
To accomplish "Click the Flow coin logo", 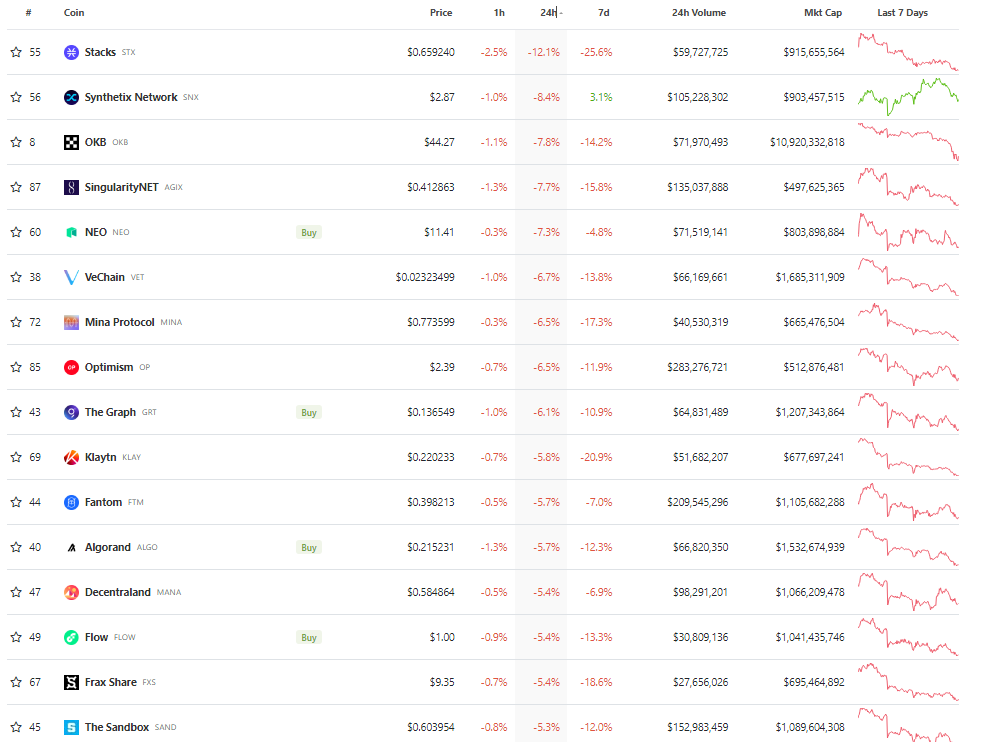I will pyautogui.click(x=71, y=637).
